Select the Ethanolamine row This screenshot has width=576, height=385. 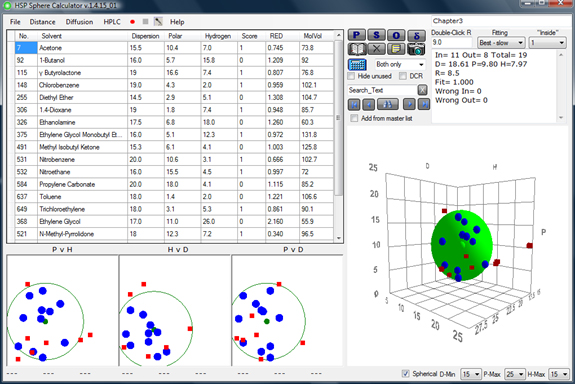point(174,122)
